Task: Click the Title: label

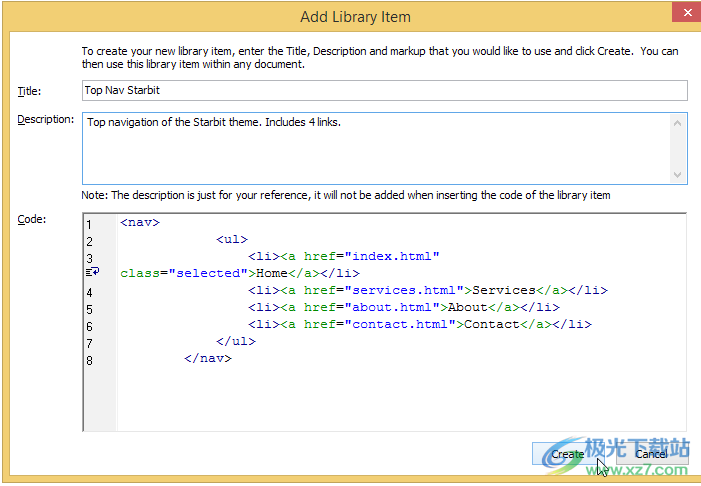Action: click(29, 91)
